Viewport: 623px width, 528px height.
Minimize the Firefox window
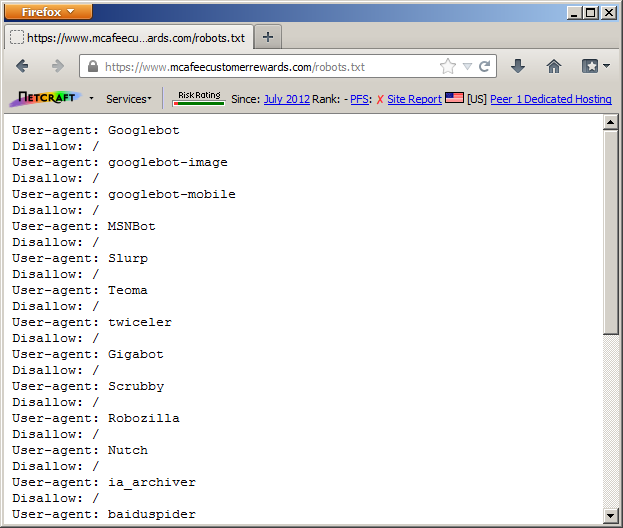pos(574,13)
